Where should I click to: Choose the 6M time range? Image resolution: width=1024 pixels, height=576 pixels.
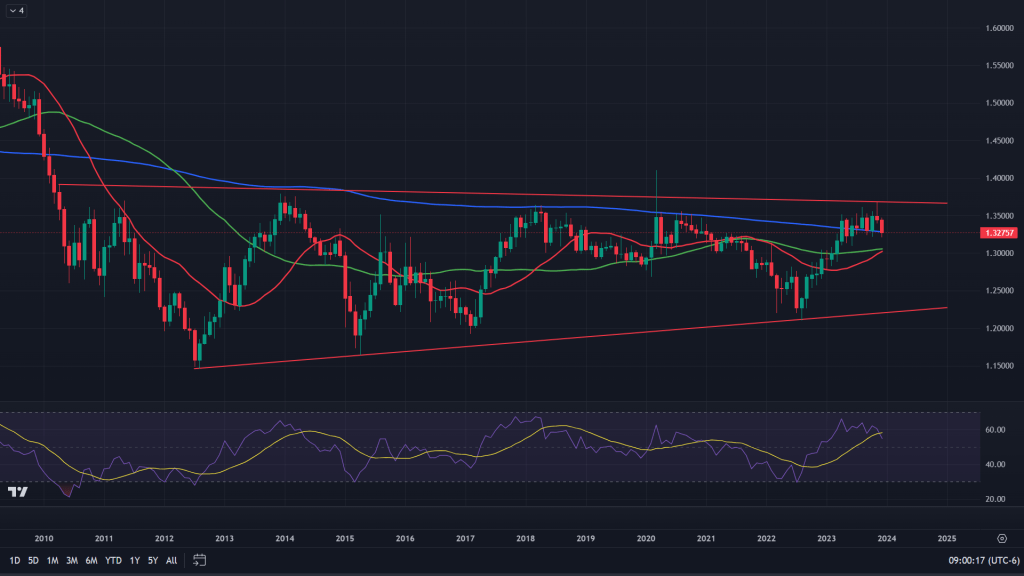tap(91, 560)
